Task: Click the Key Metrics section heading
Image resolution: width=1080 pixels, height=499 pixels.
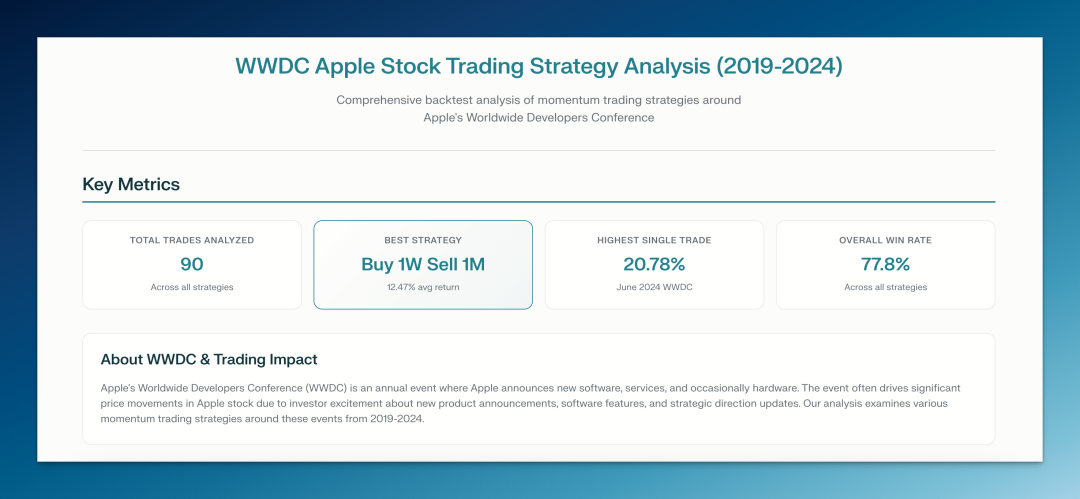Action: click(x=131, y=184)
